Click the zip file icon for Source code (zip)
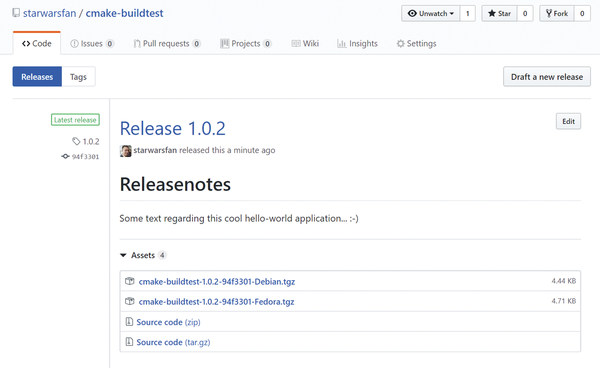 click(x=129, y=322)
